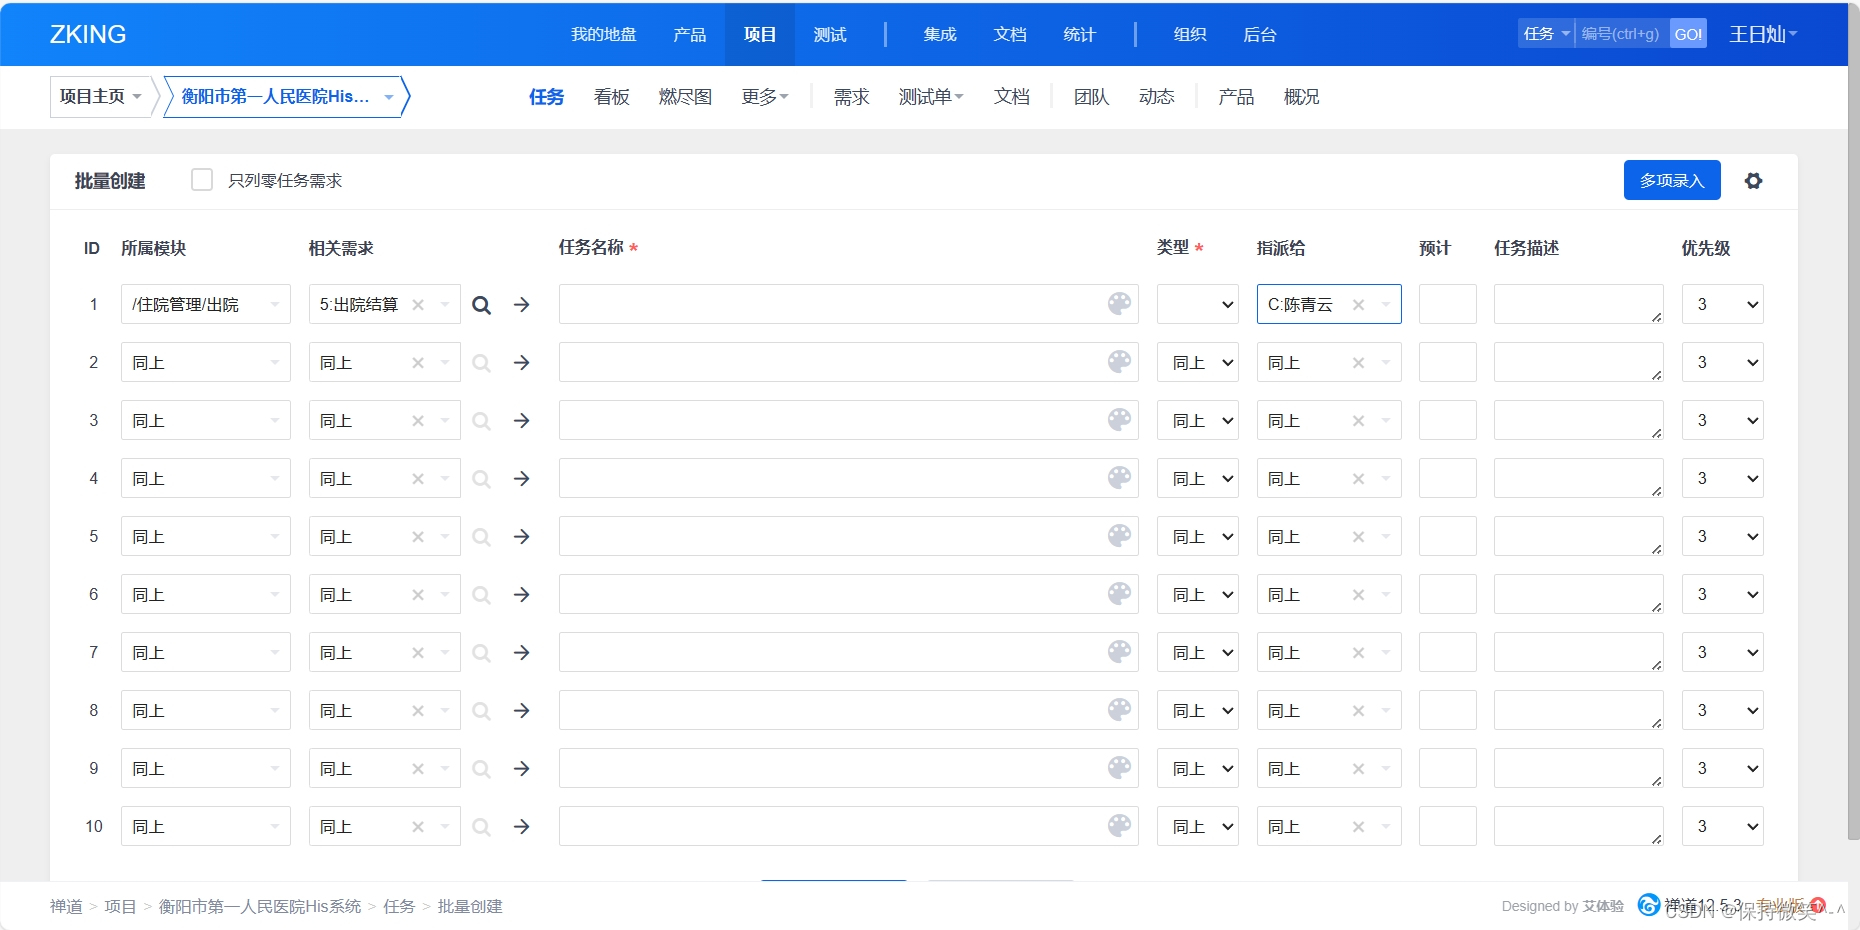Open the color palette for row 8 task name
This screenshot has width=1860, height=930.
[1120, 710]
